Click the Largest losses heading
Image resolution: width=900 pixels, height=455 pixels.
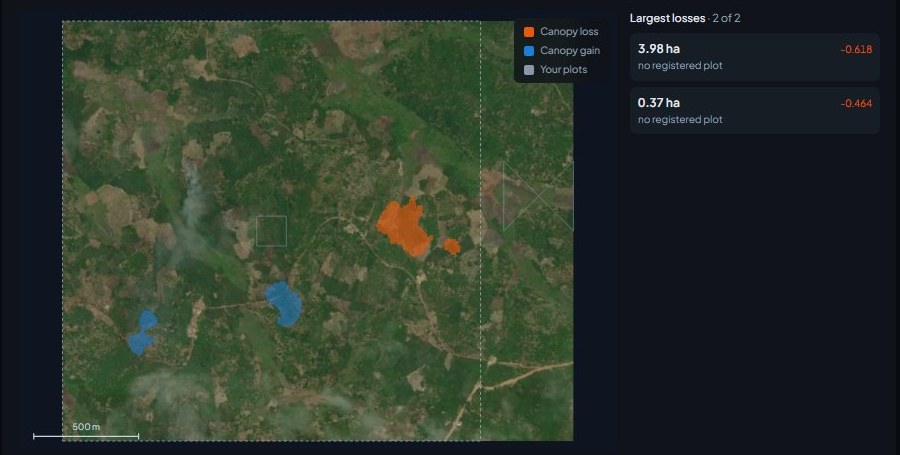tap(668, 18)
